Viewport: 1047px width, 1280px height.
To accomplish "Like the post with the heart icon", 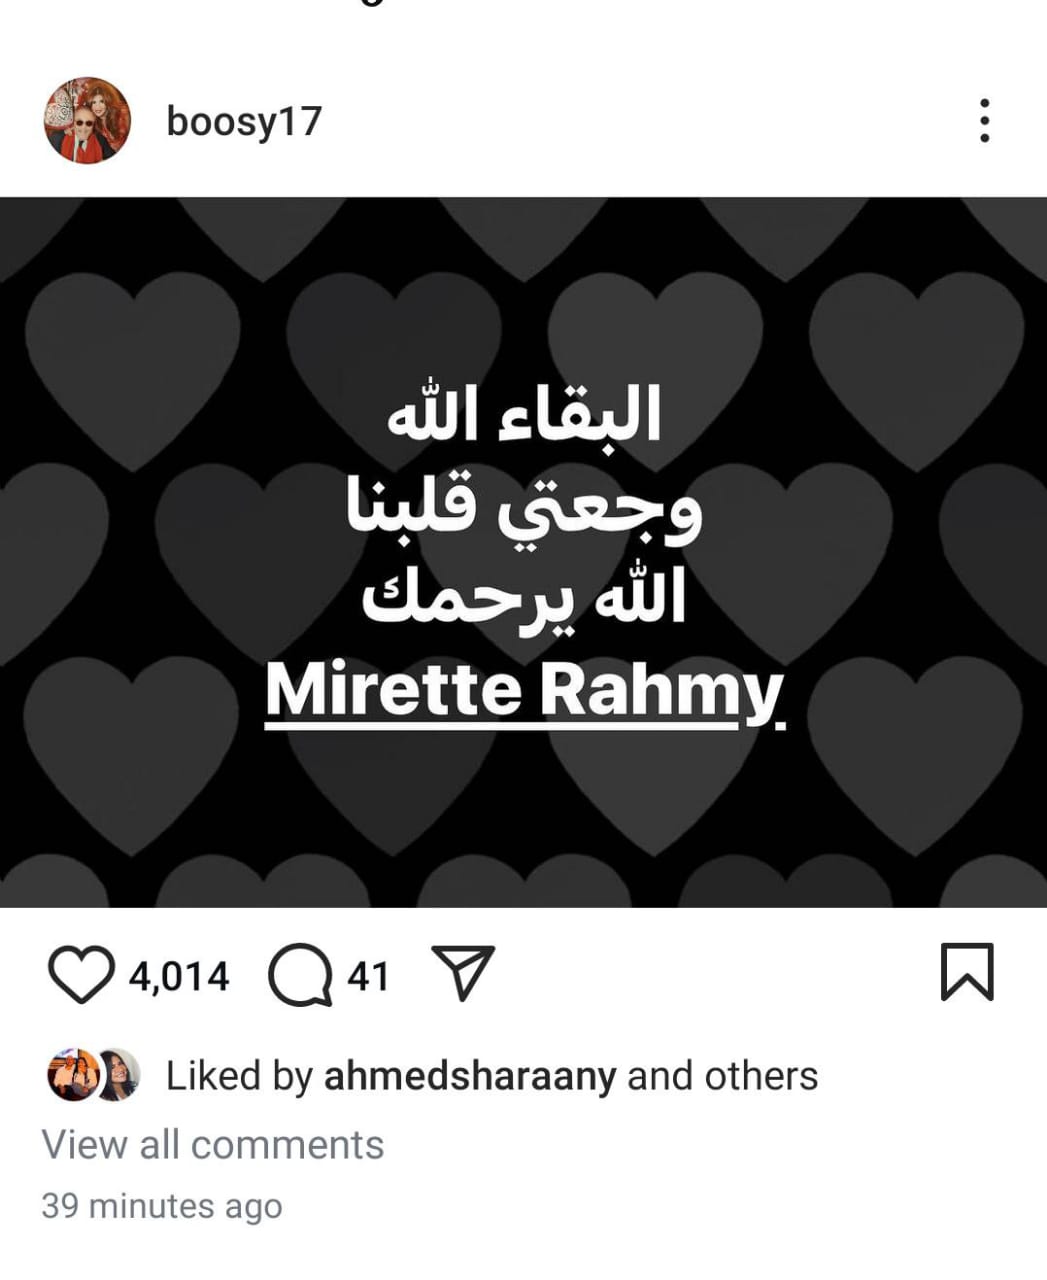I will click(81, 975).
